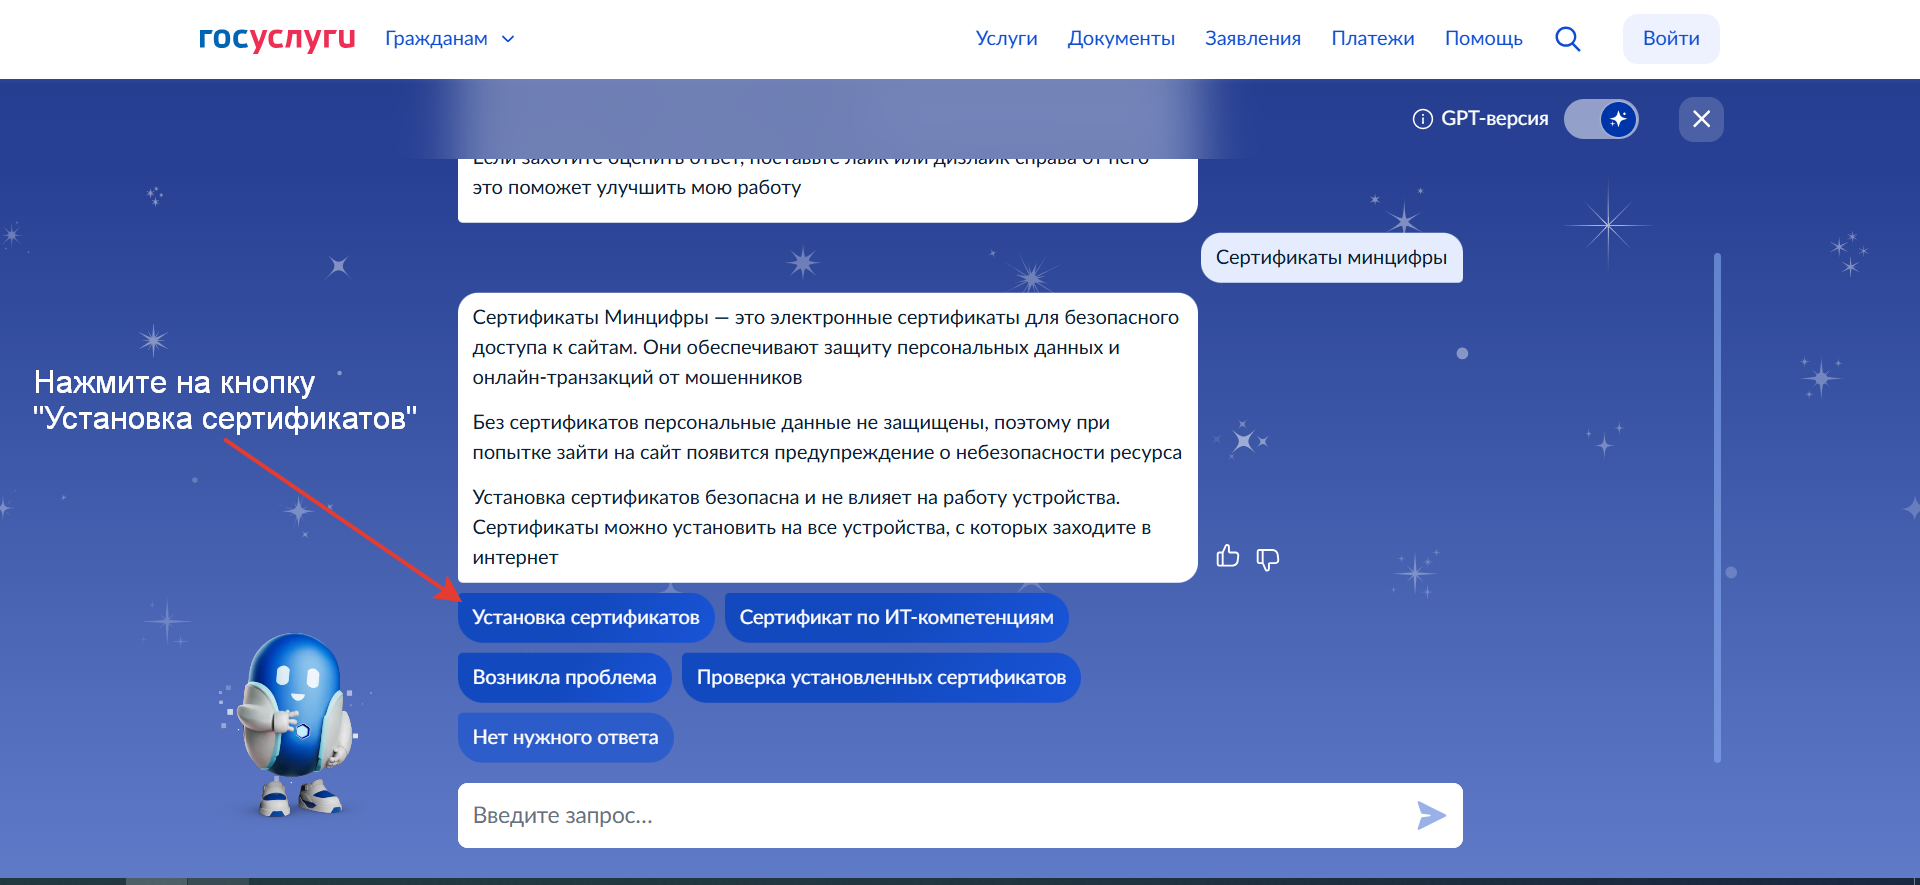
Task: Send the request with arrow icon
Action: tap(1431, 816)
